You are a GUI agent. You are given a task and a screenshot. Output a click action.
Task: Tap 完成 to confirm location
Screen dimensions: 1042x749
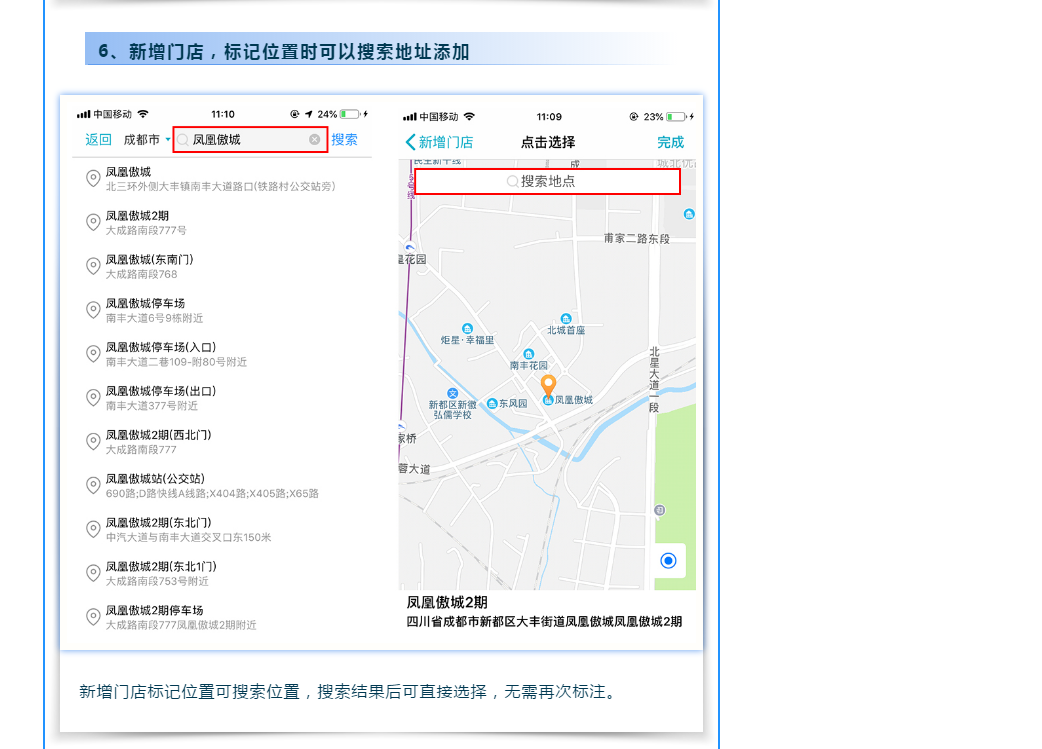[x=670, y=142]
